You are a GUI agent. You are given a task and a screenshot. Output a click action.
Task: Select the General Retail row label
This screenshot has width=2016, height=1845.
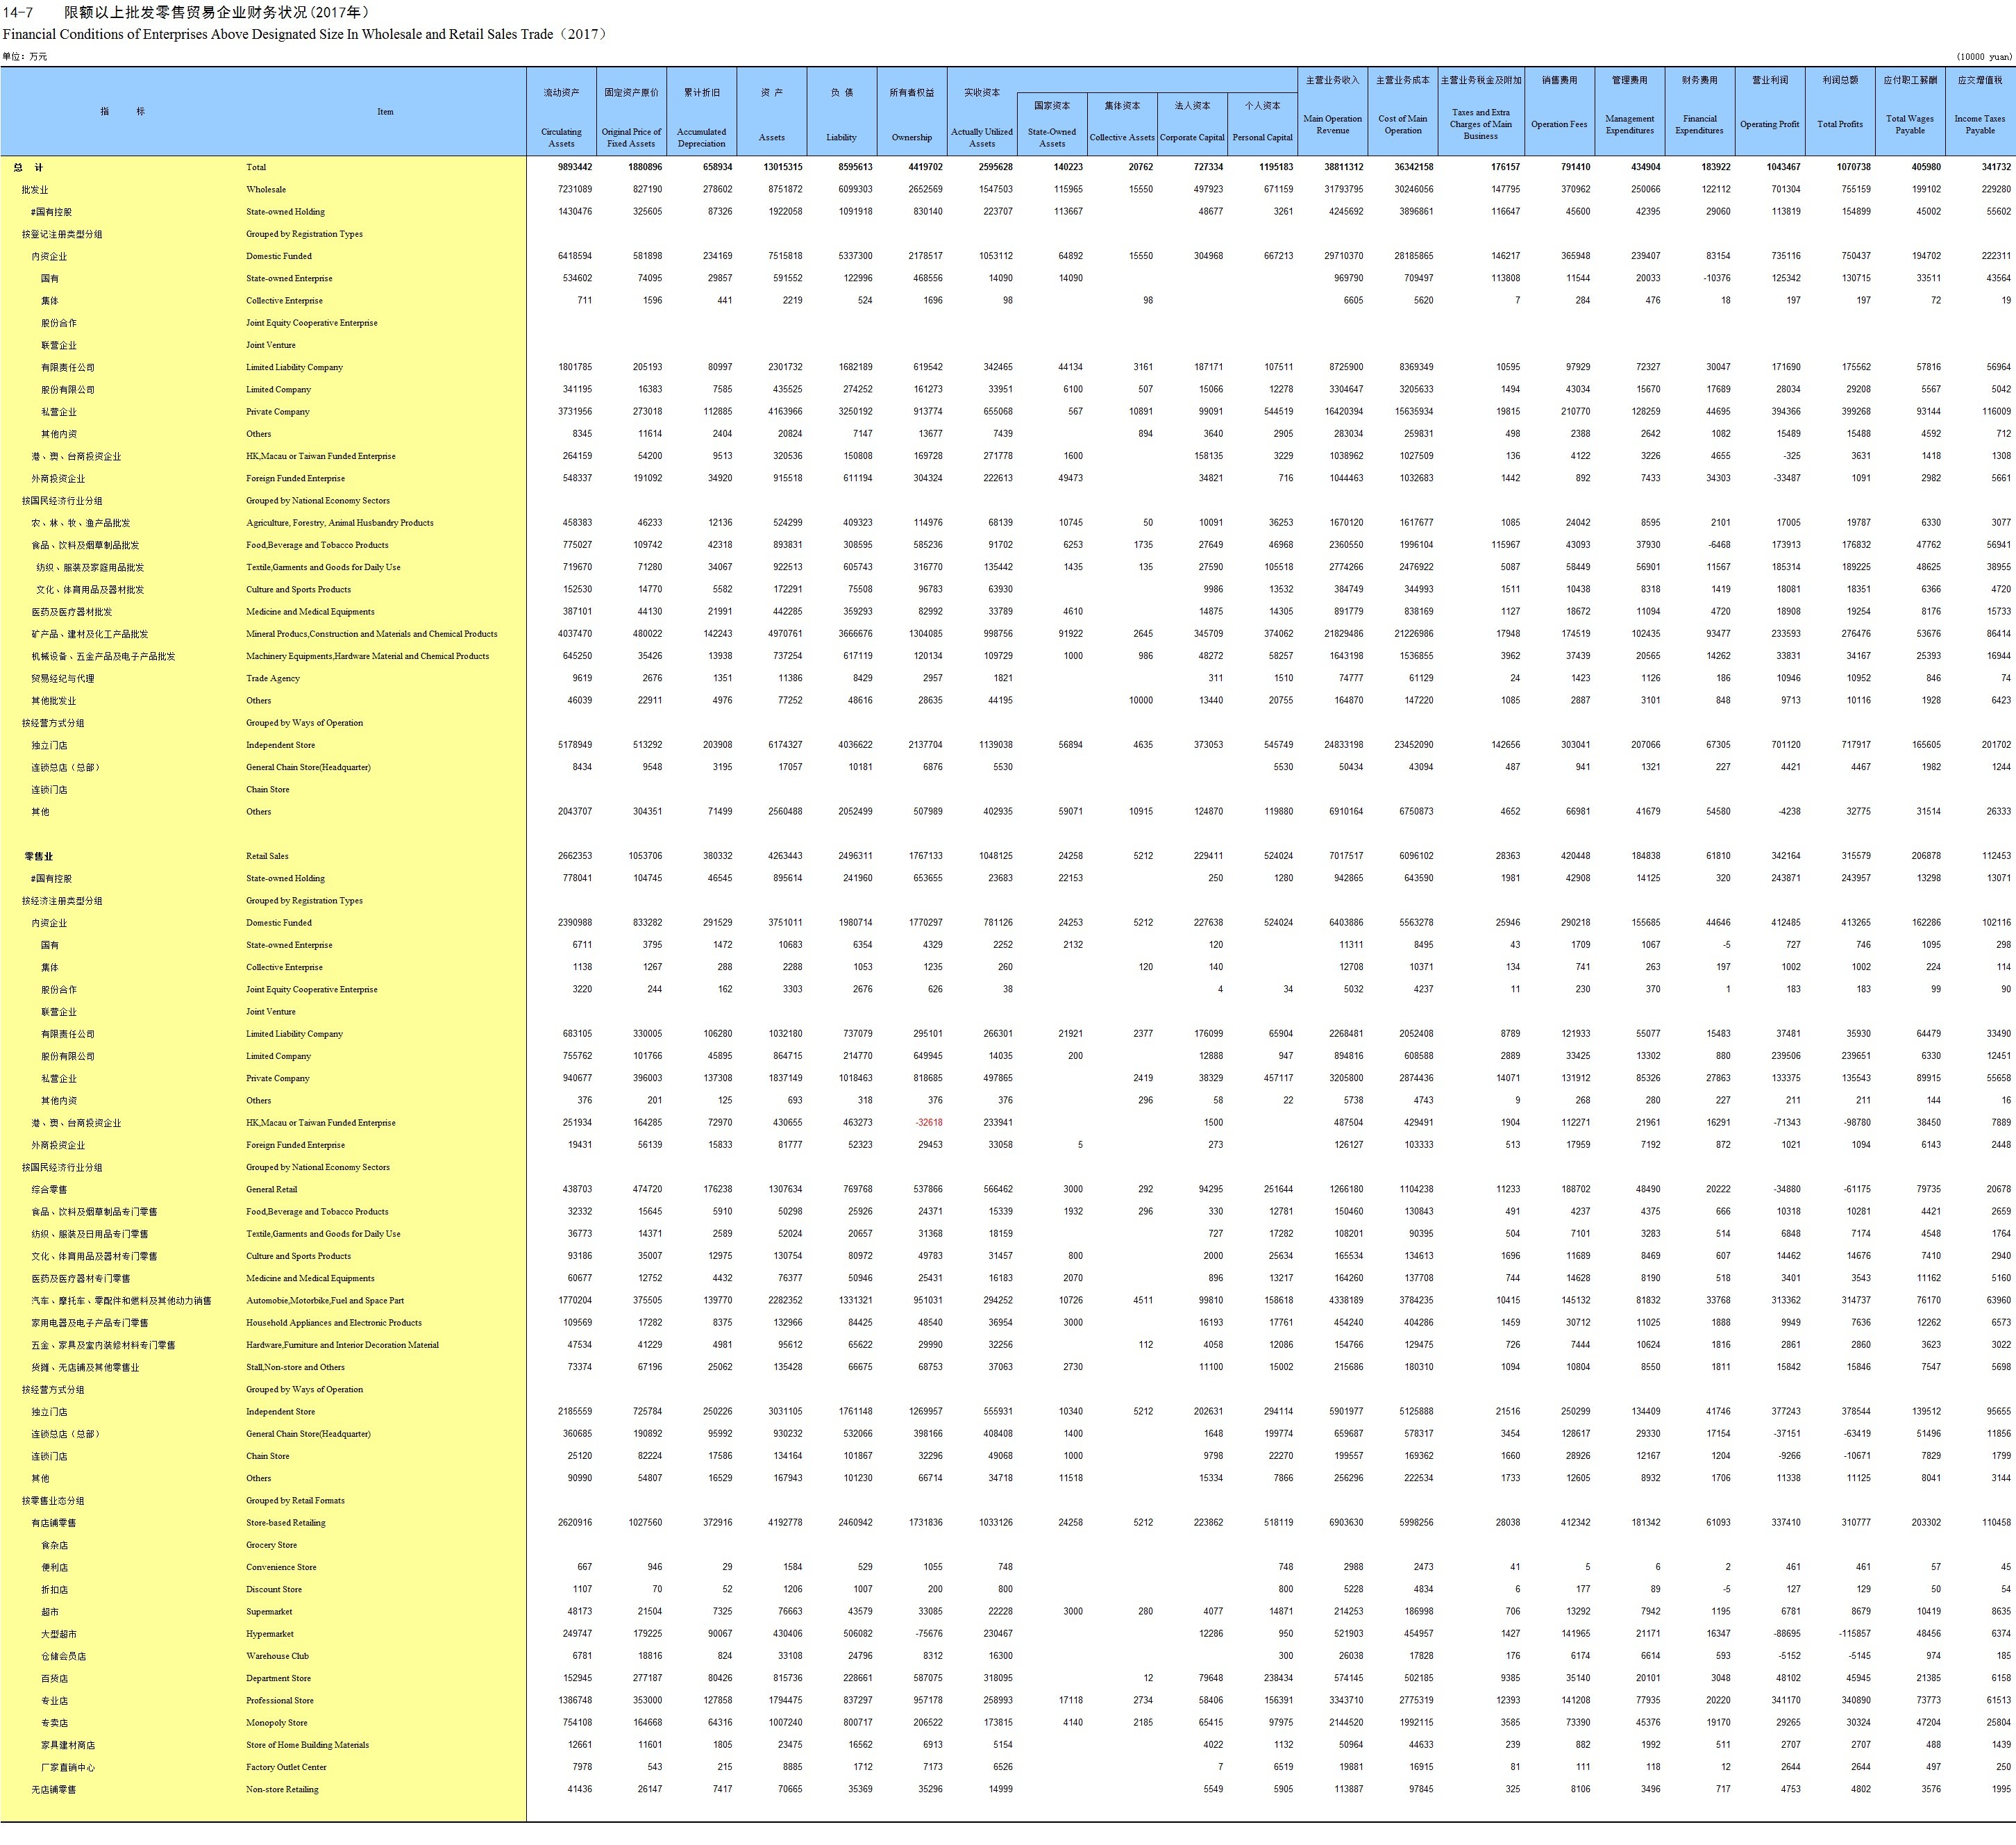pos(271,1189)
